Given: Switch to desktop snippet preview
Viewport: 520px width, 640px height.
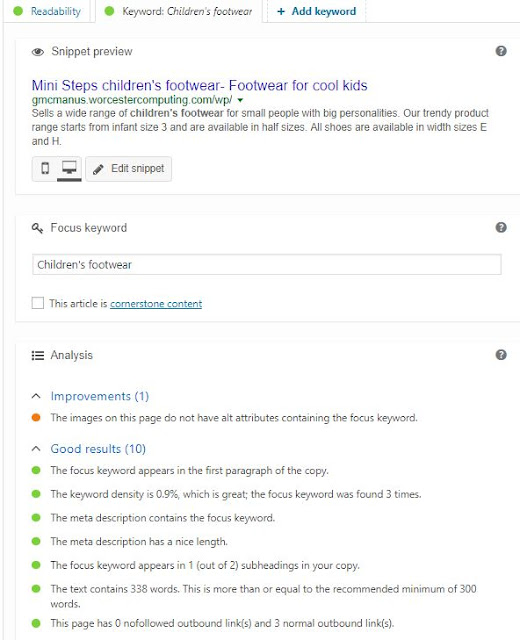Looking at the screenshot, I should [x=69, y=168].
